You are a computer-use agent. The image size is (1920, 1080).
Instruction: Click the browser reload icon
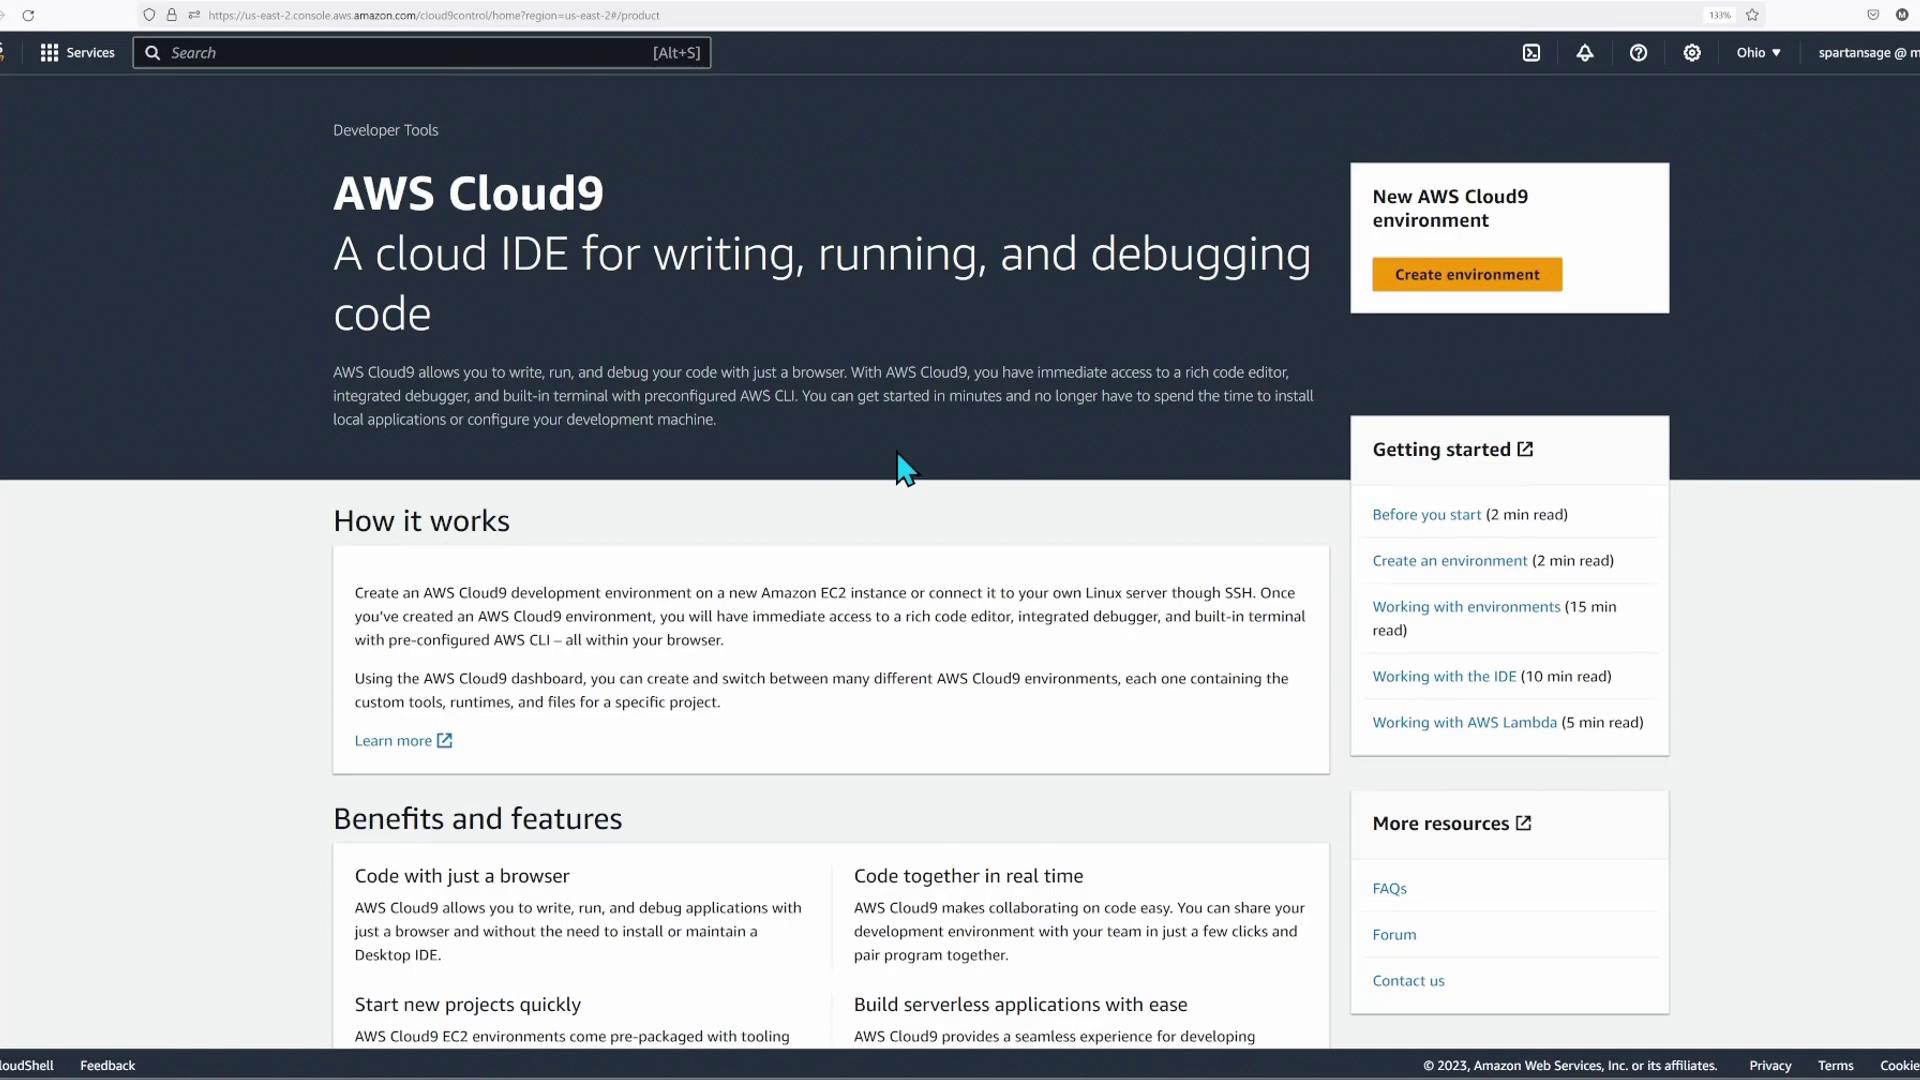(28, 15)
